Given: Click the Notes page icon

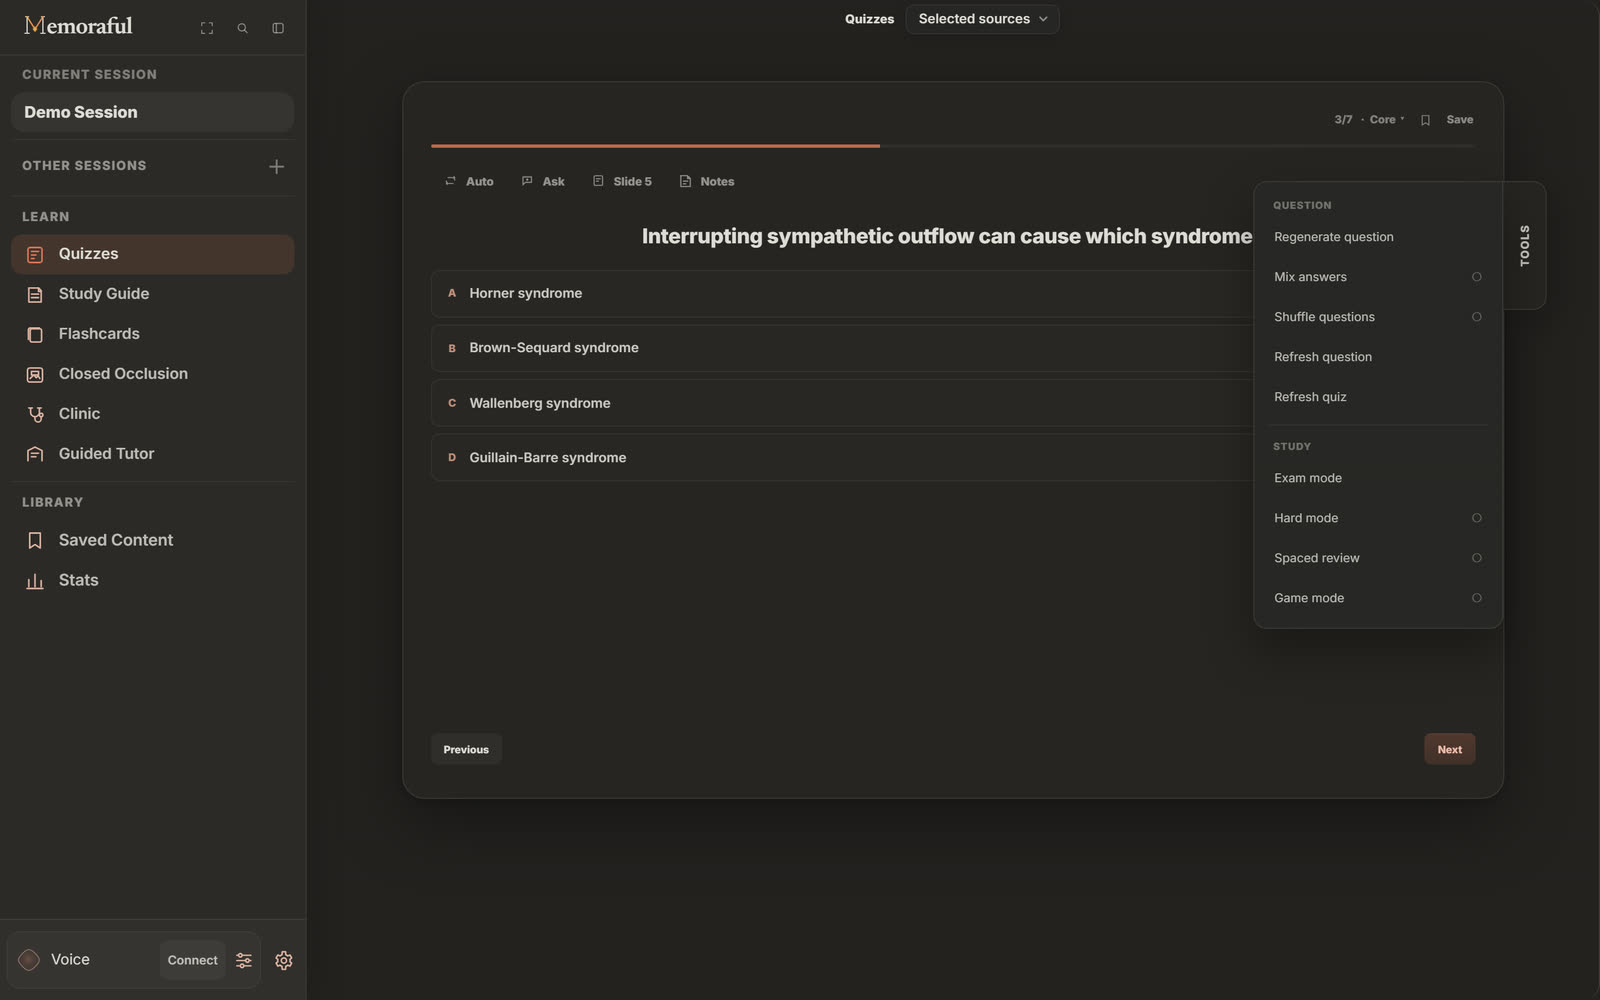Looking at the screenshot, I should coord(685,181).
